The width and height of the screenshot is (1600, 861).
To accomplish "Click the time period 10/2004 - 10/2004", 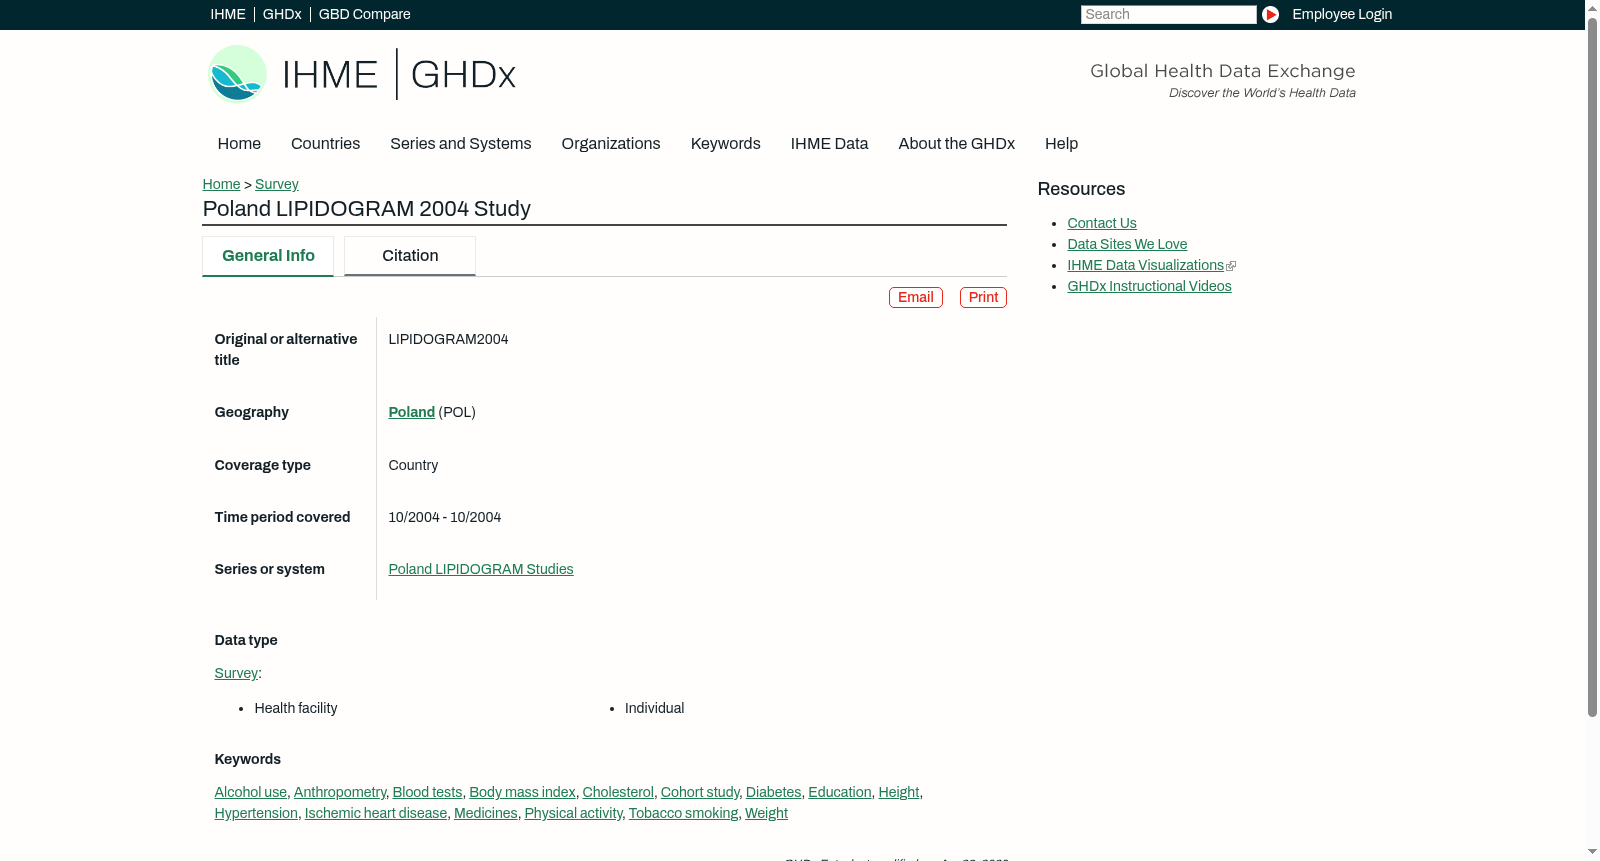I will tap(445, 517).
